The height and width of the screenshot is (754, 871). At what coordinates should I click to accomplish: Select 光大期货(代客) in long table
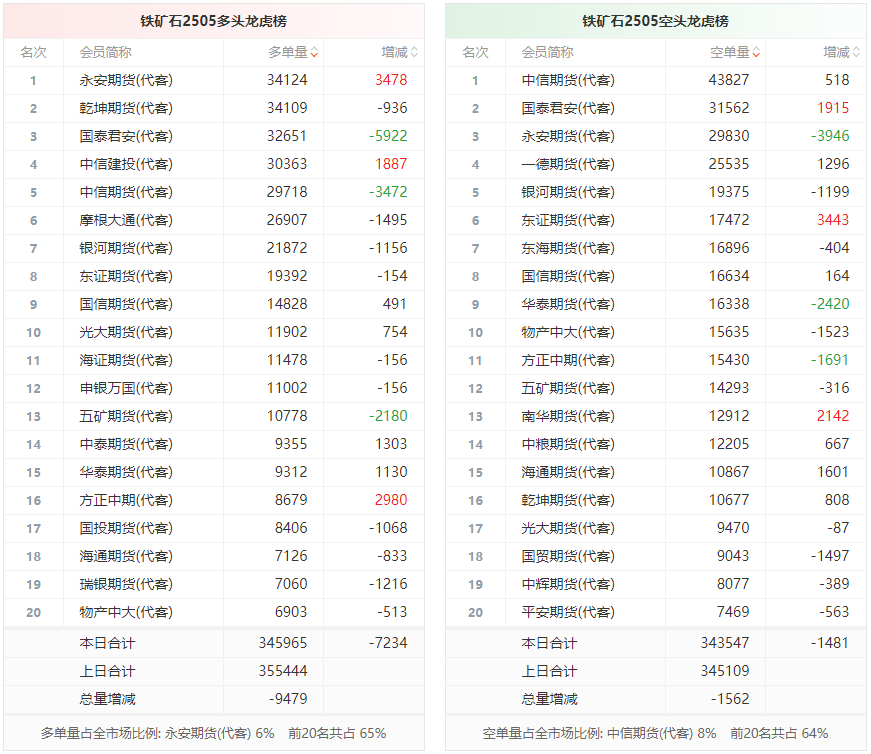coord(126,332)
